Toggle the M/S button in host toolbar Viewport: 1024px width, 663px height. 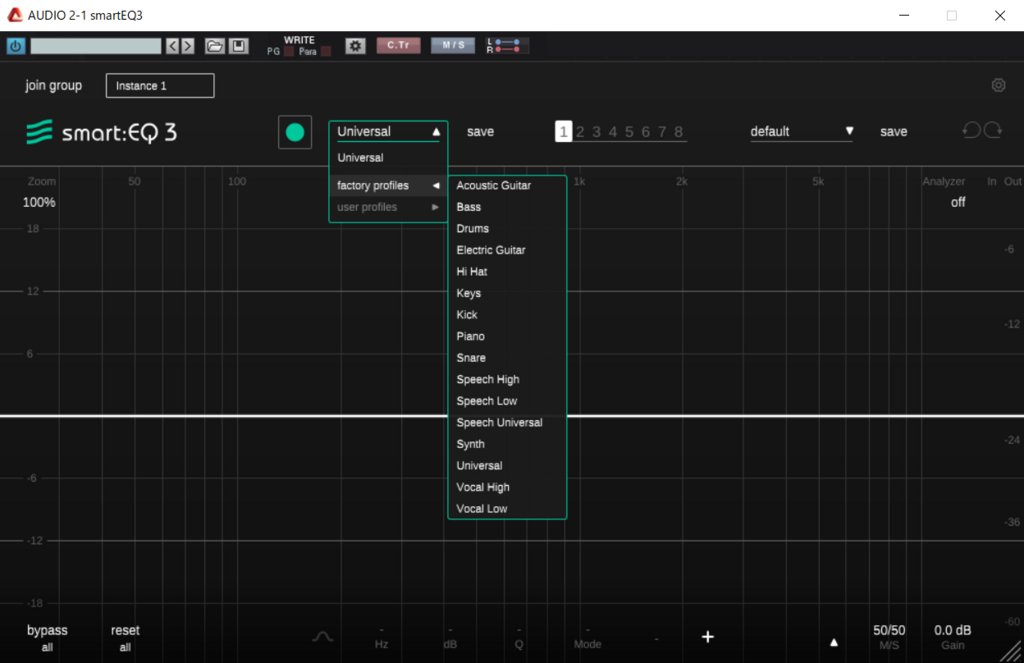(453, 45)
